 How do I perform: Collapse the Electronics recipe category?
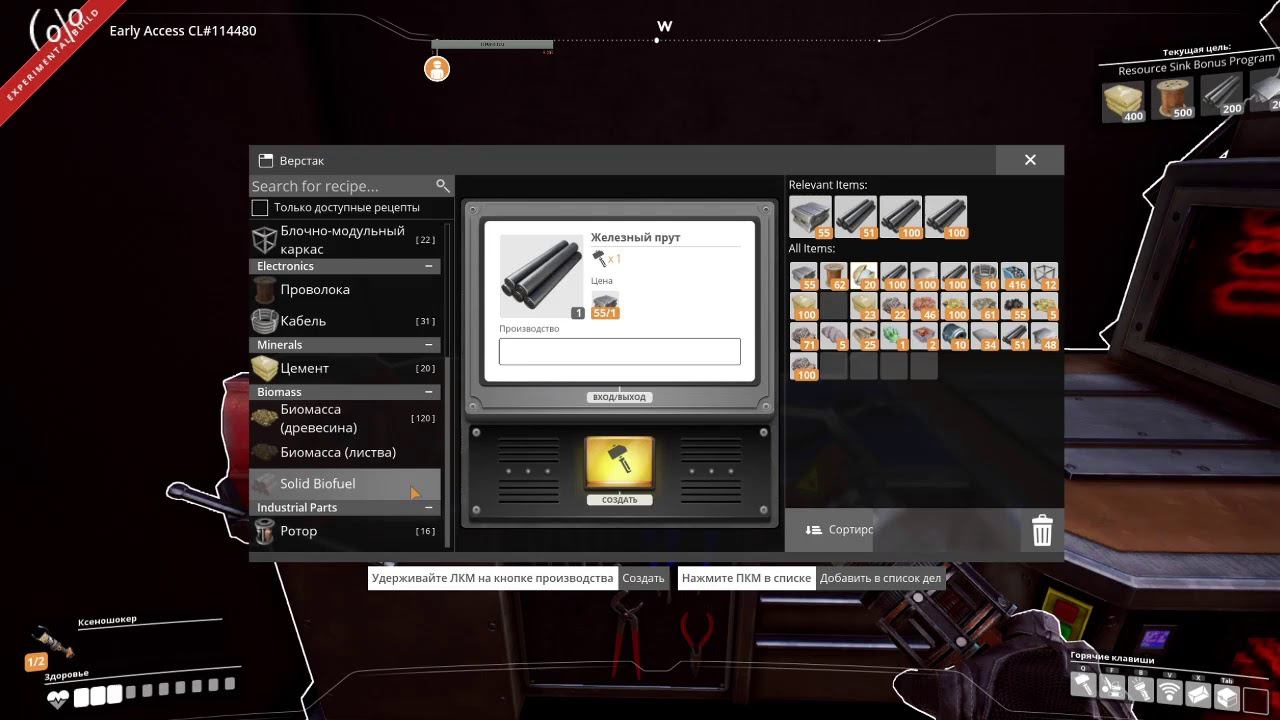(x=429, y=267)
